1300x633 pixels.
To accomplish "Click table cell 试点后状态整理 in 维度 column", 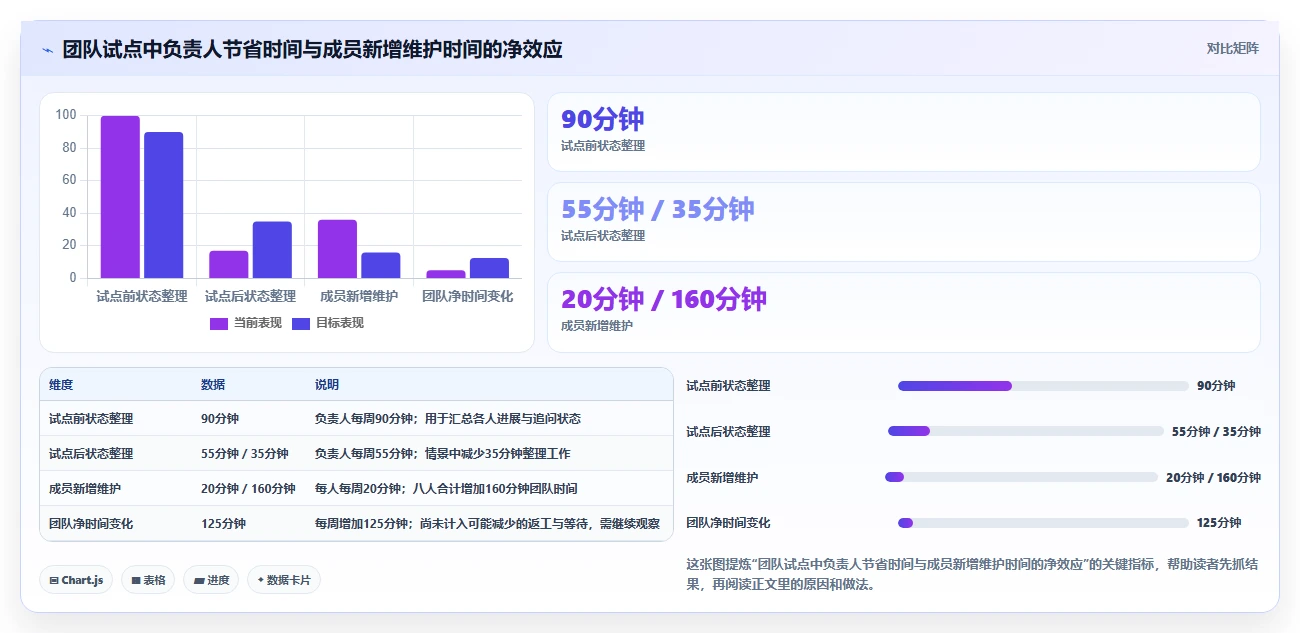I will click(91, 454).
